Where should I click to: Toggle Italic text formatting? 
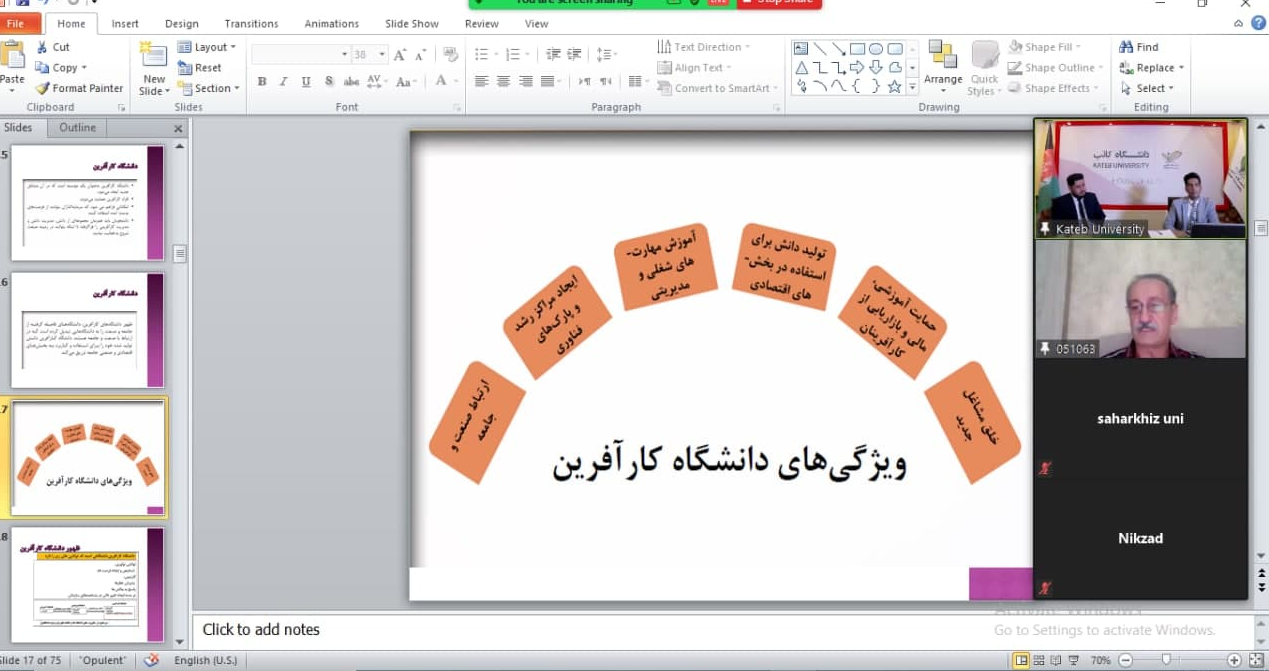[284, 82]
